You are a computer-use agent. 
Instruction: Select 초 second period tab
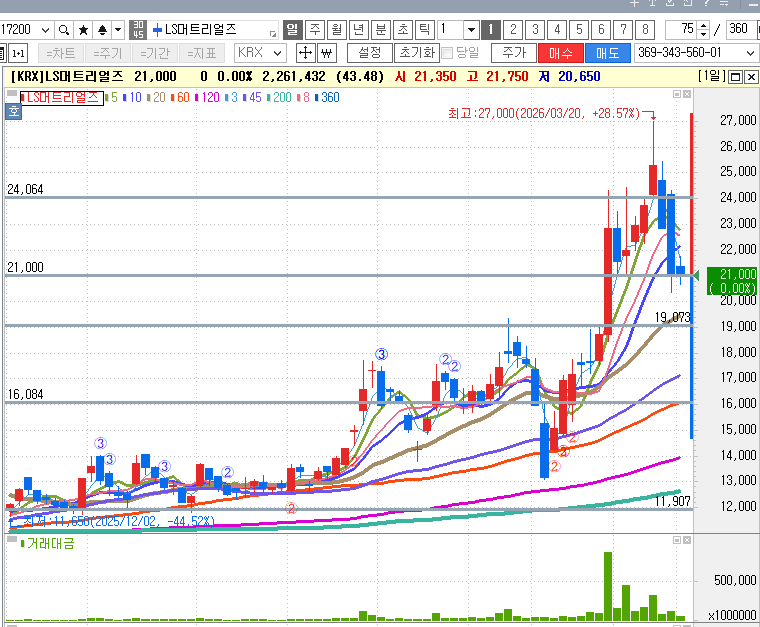click(x=403, y=30)
